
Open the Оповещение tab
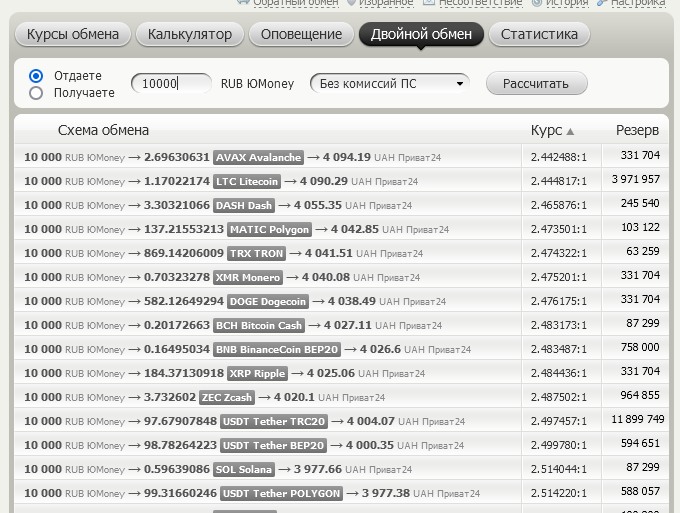[301, 34]
